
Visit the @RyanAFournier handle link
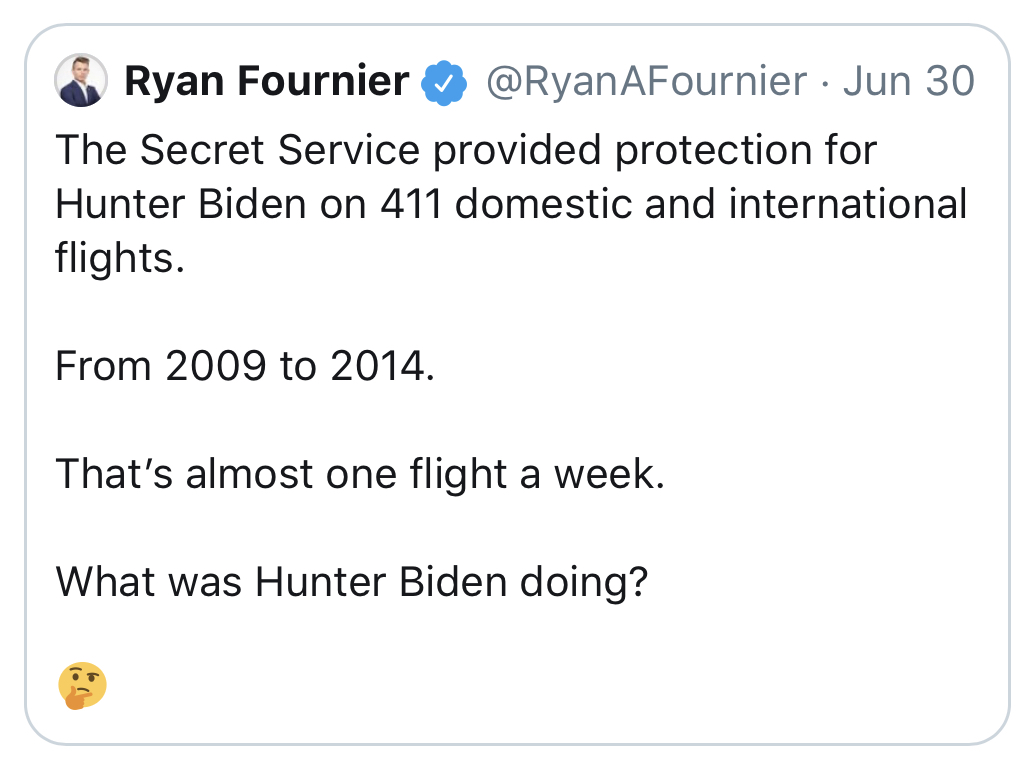(646, 82)
